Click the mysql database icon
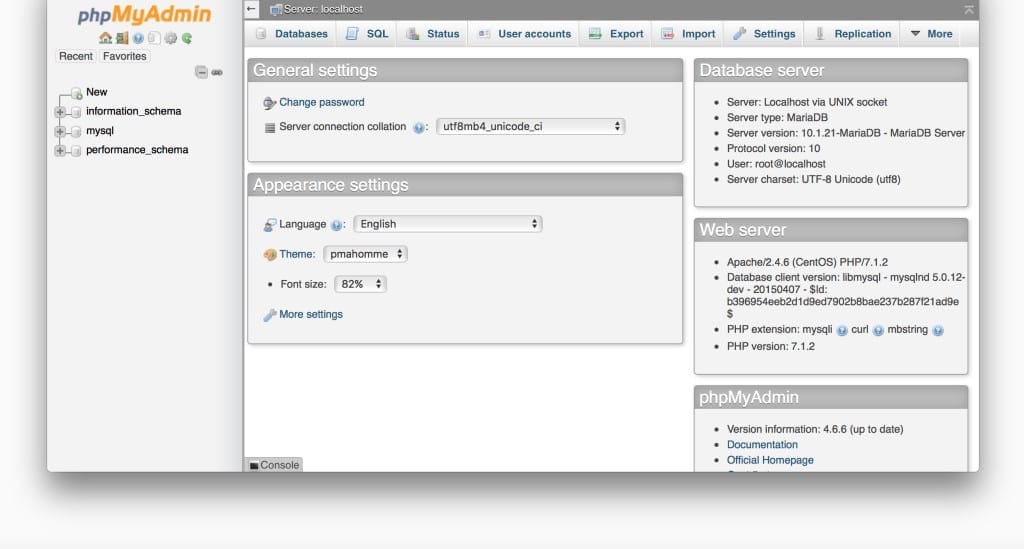This screenshot has height=549, width=1024. click(76, 131)
